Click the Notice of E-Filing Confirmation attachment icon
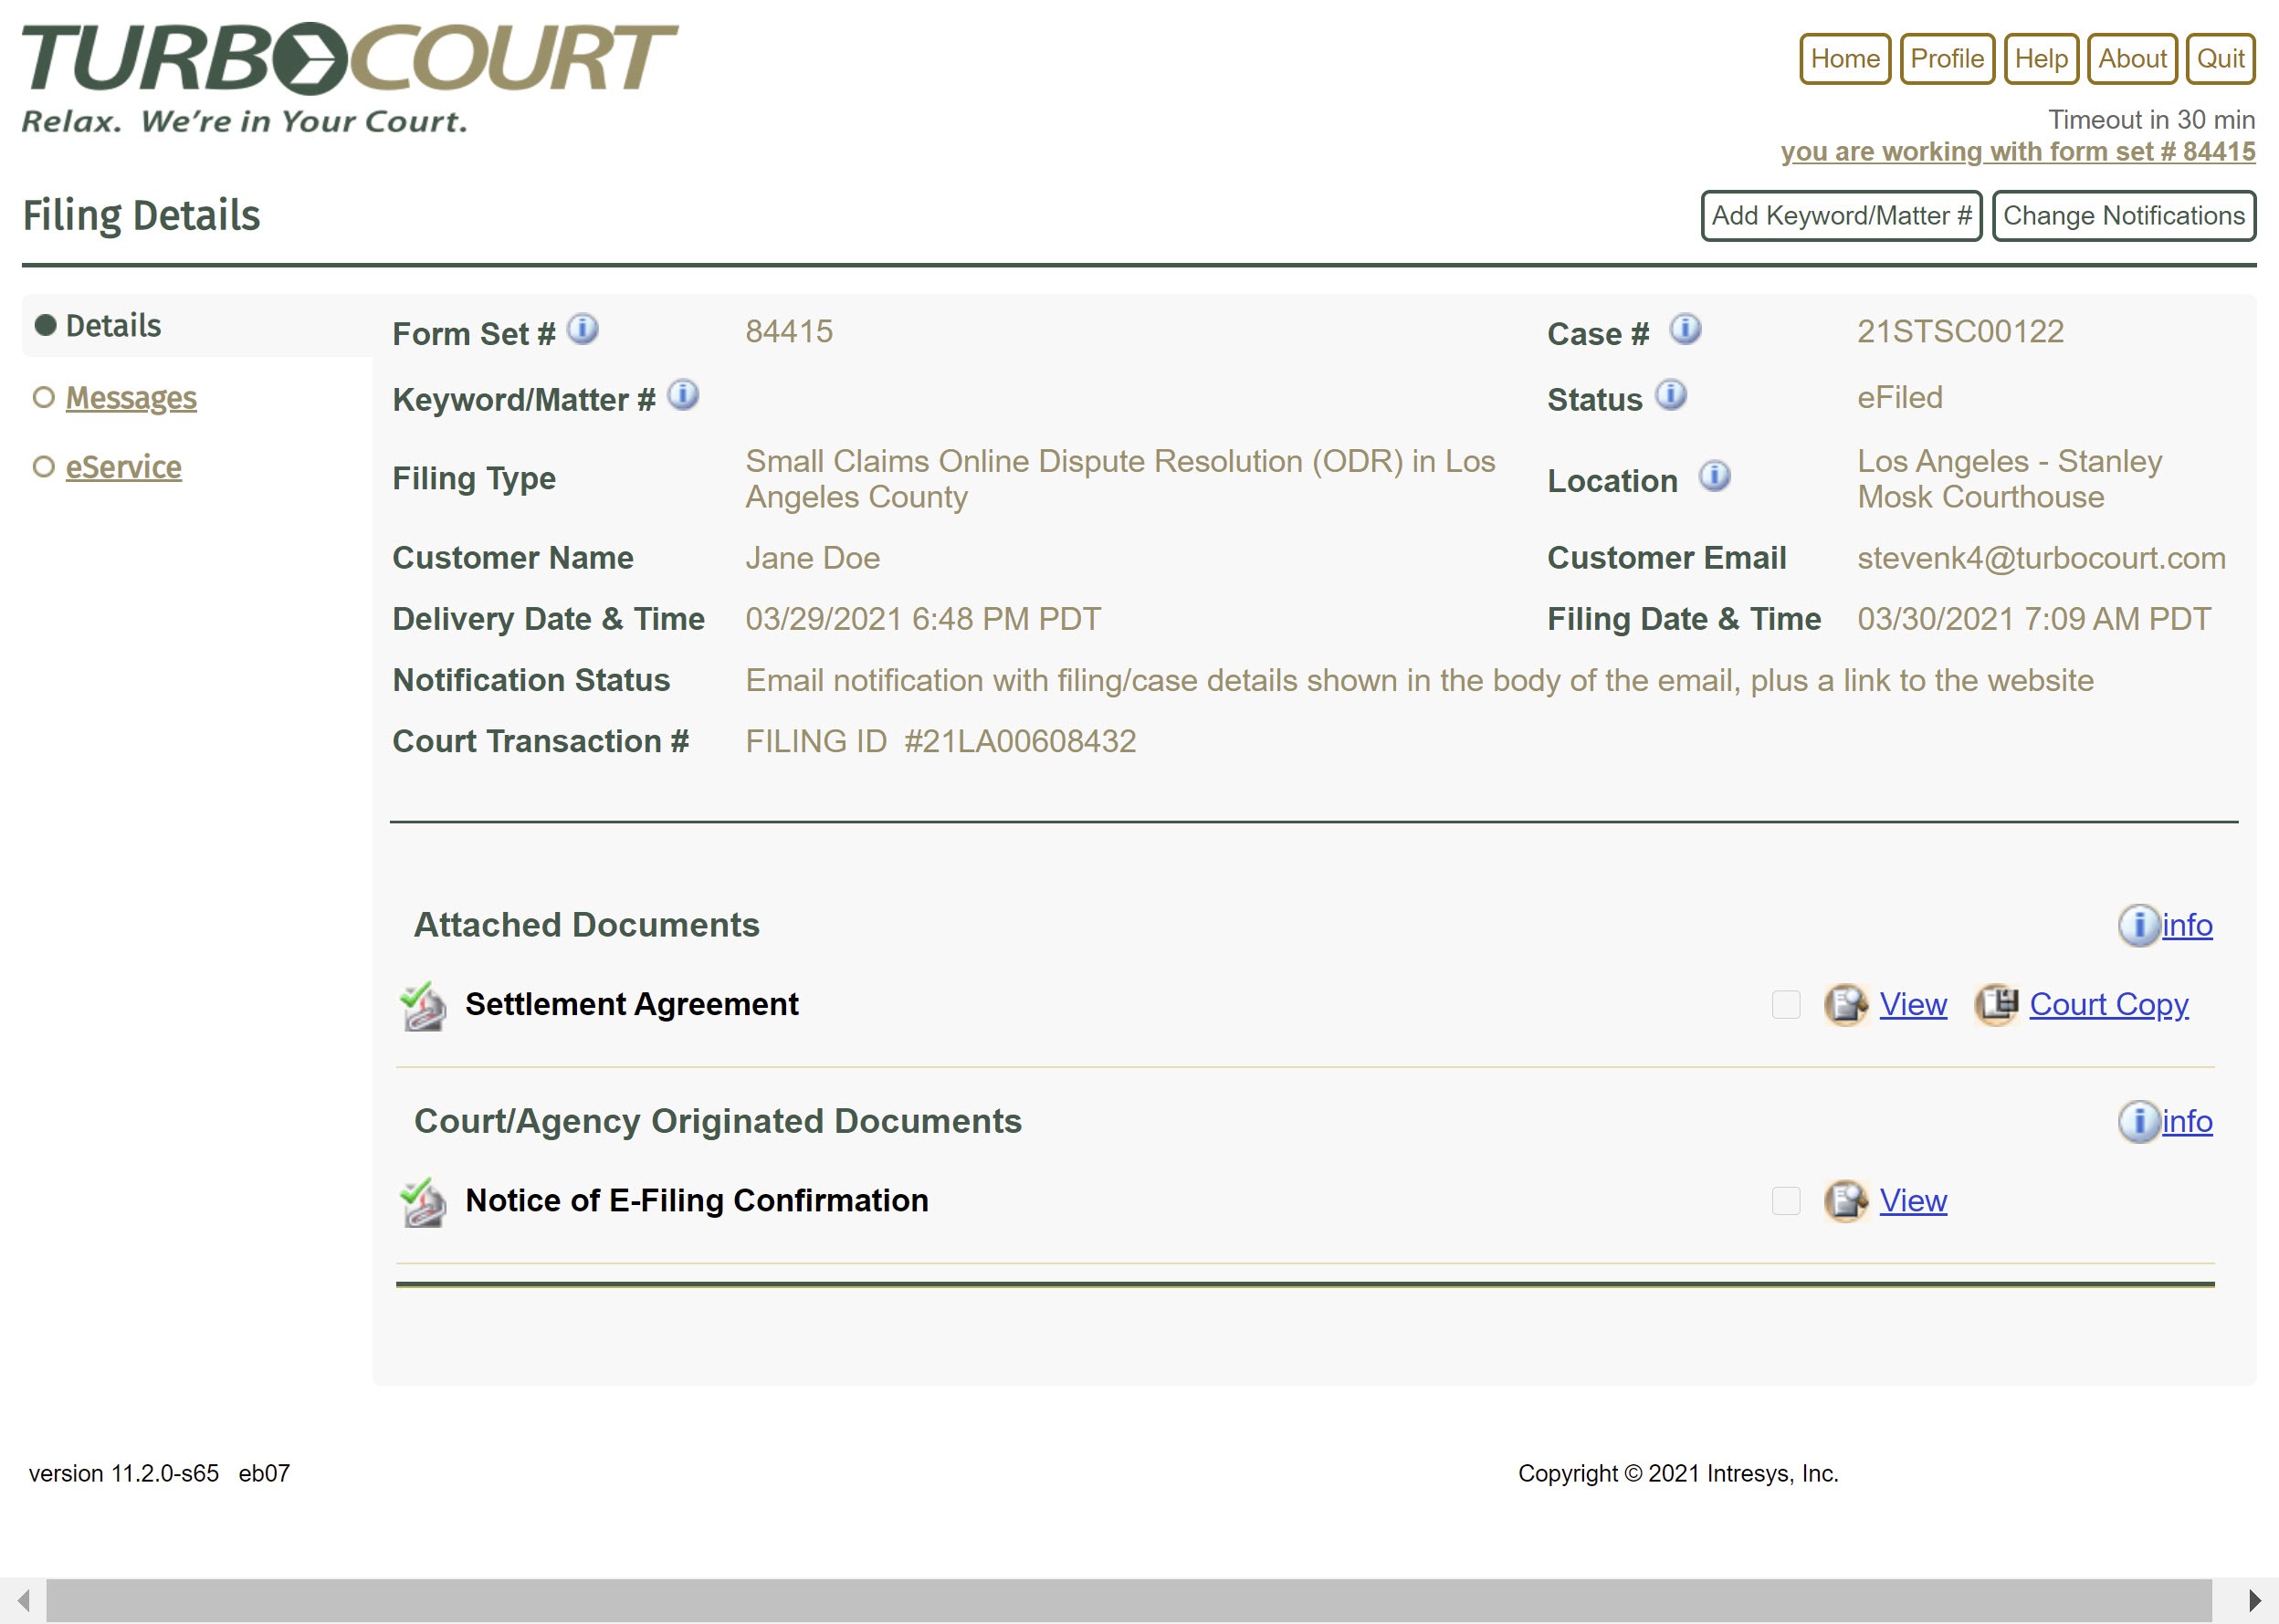The height and width of the screenshot is (1624, 2279). pos(421,1200)
